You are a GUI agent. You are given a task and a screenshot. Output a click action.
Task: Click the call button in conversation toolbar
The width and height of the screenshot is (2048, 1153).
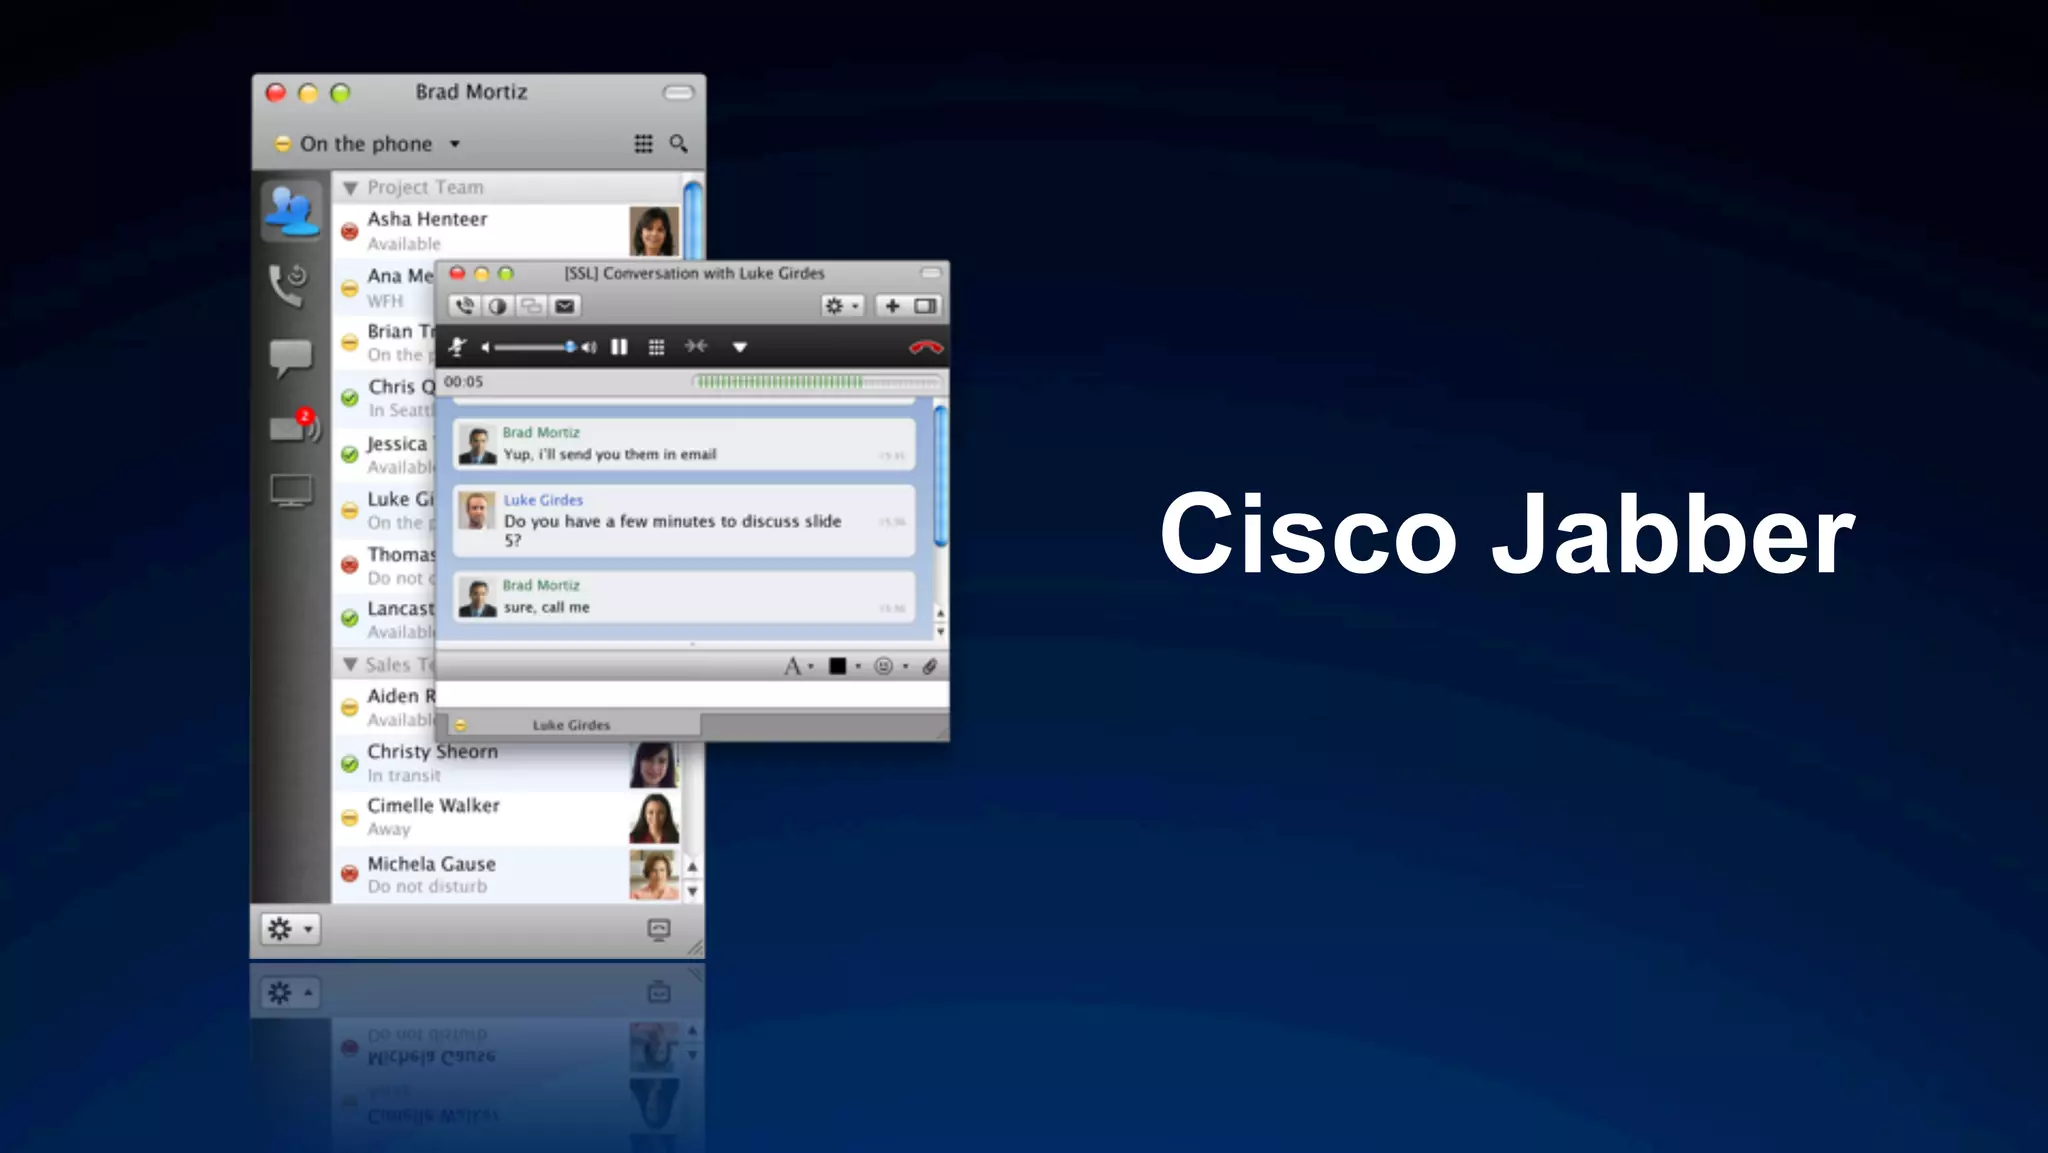point(464,306)
